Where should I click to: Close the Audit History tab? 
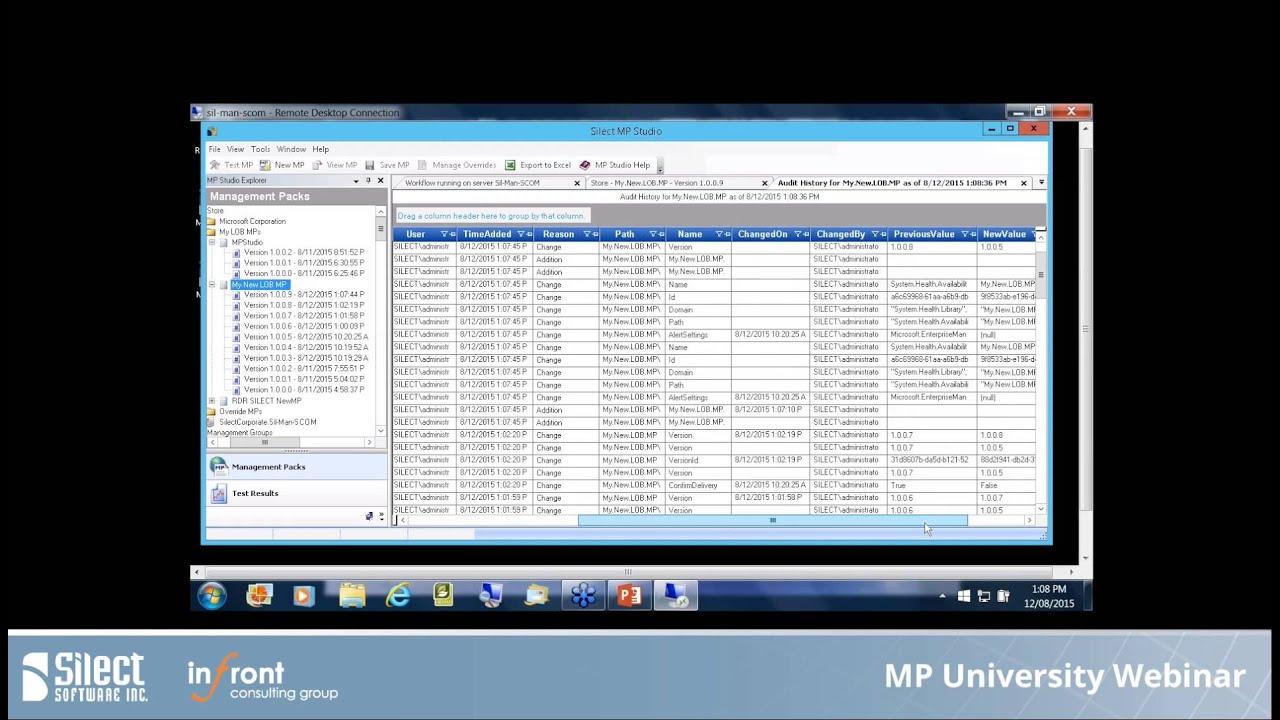[x=1024, y=183]
